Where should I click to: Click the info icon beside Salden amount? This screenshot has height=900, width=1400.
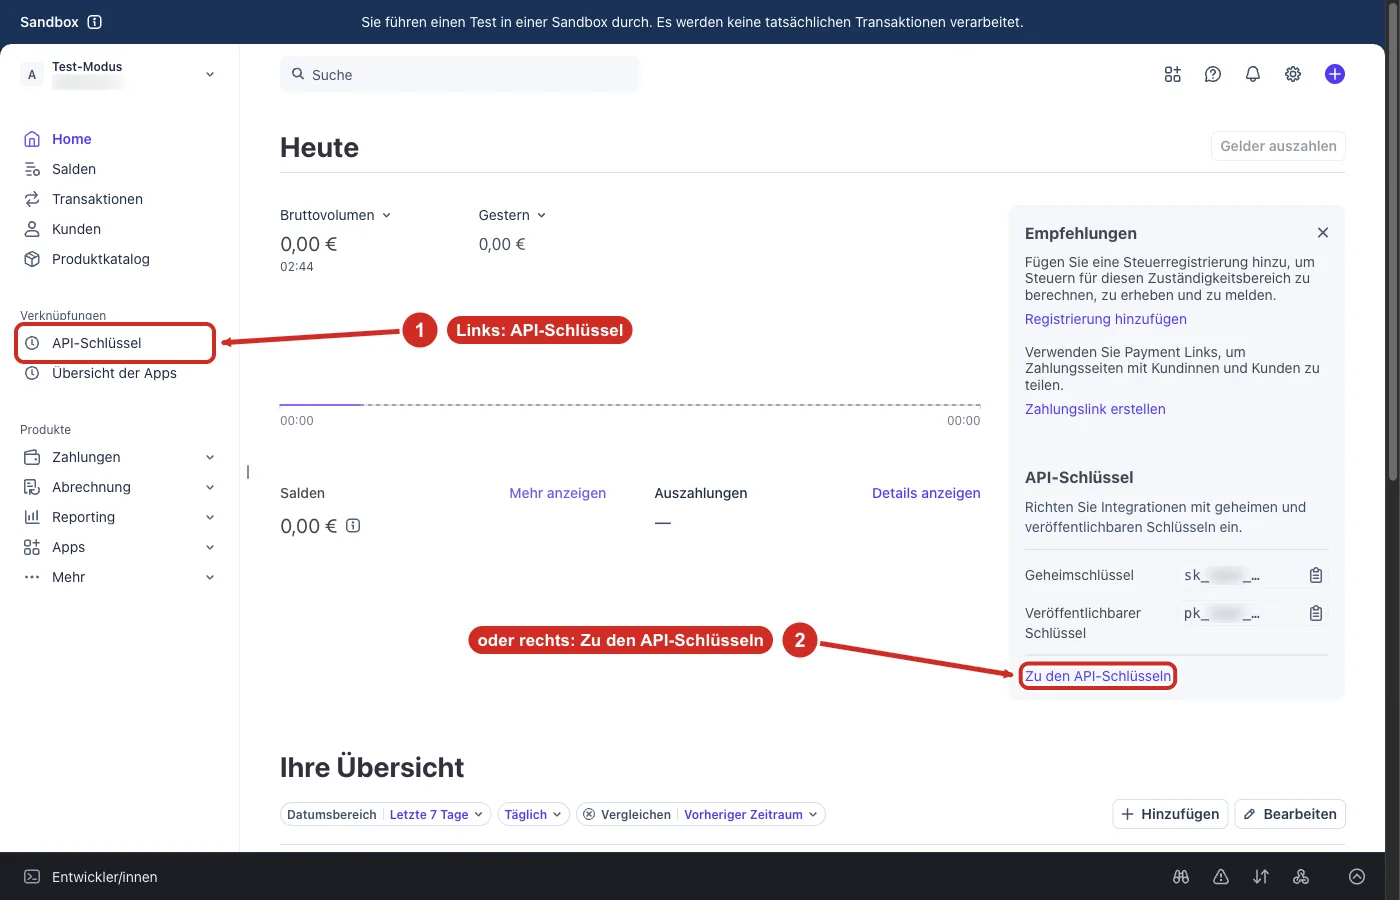(353, 526)
